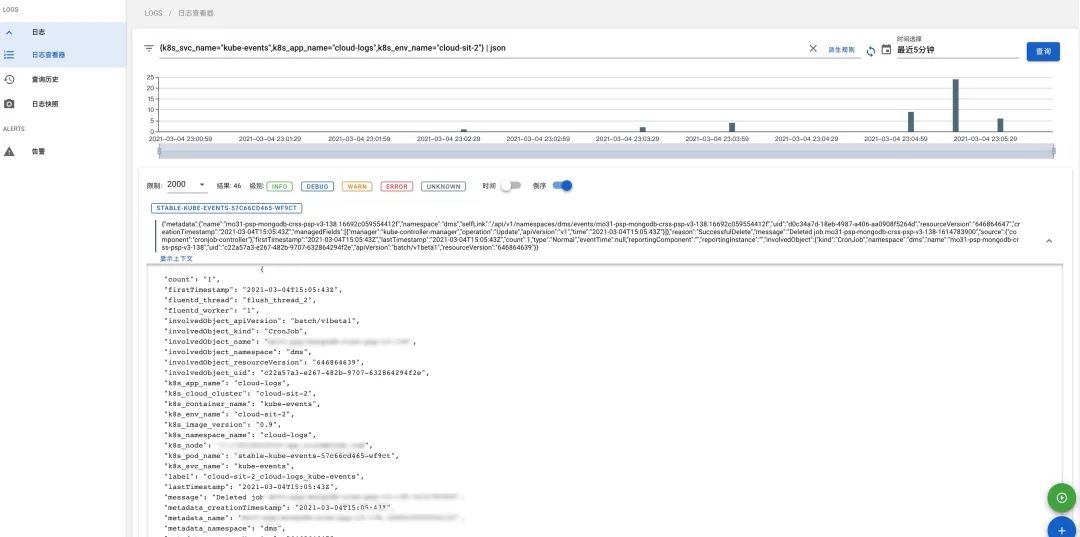Toggle the INFO level filter

click(279, 187)
